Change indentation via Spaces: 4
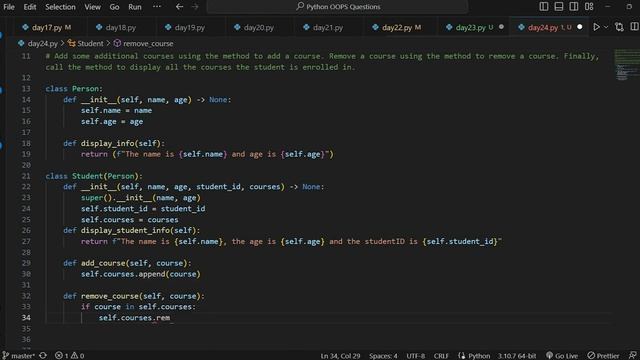This screenshot has width=640, height=360. (x=383, y=356)
